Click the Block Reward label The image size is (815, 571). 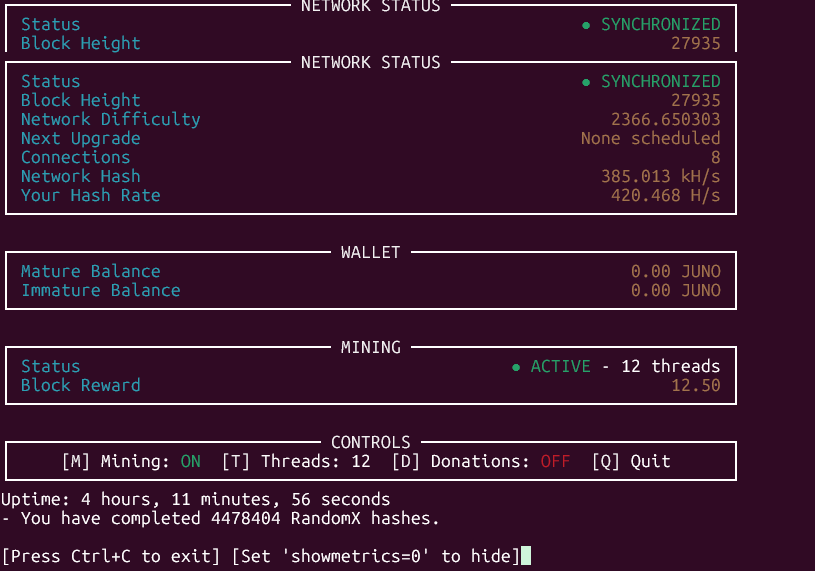click(81, 386)
